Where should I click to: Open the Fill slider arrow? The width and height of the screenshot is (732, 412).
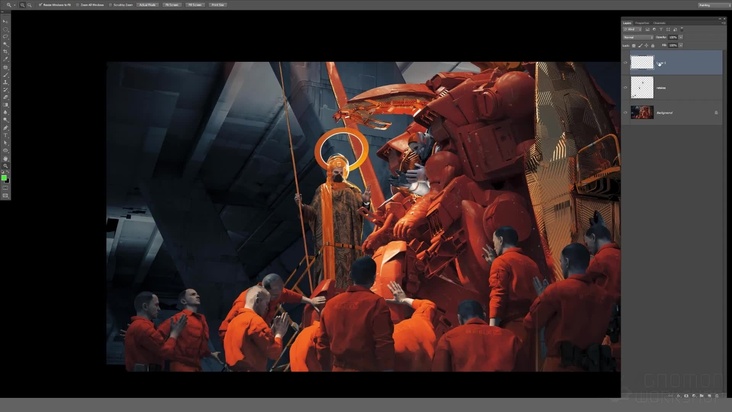pyautogui.click(x=681, y=45)
